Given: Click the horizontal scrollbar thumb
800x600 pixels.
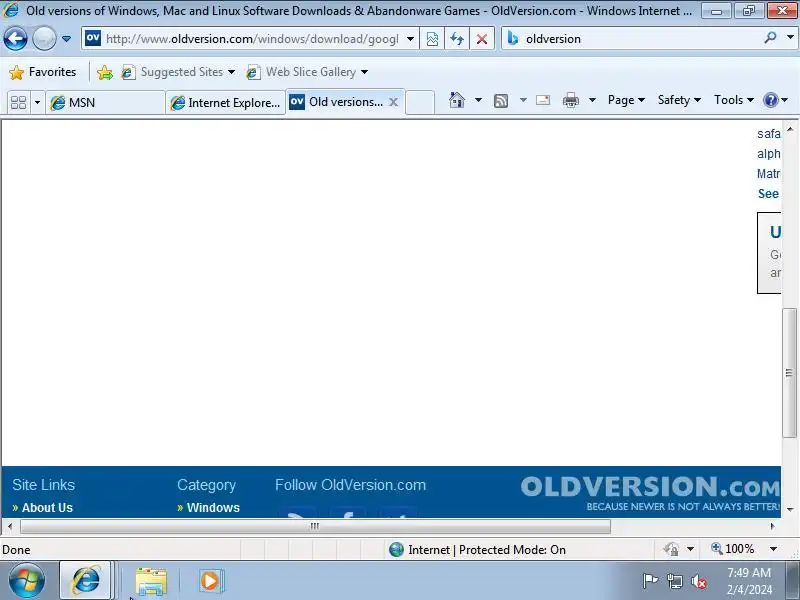Looking at the screenshot, I should (x=315, y=526).
